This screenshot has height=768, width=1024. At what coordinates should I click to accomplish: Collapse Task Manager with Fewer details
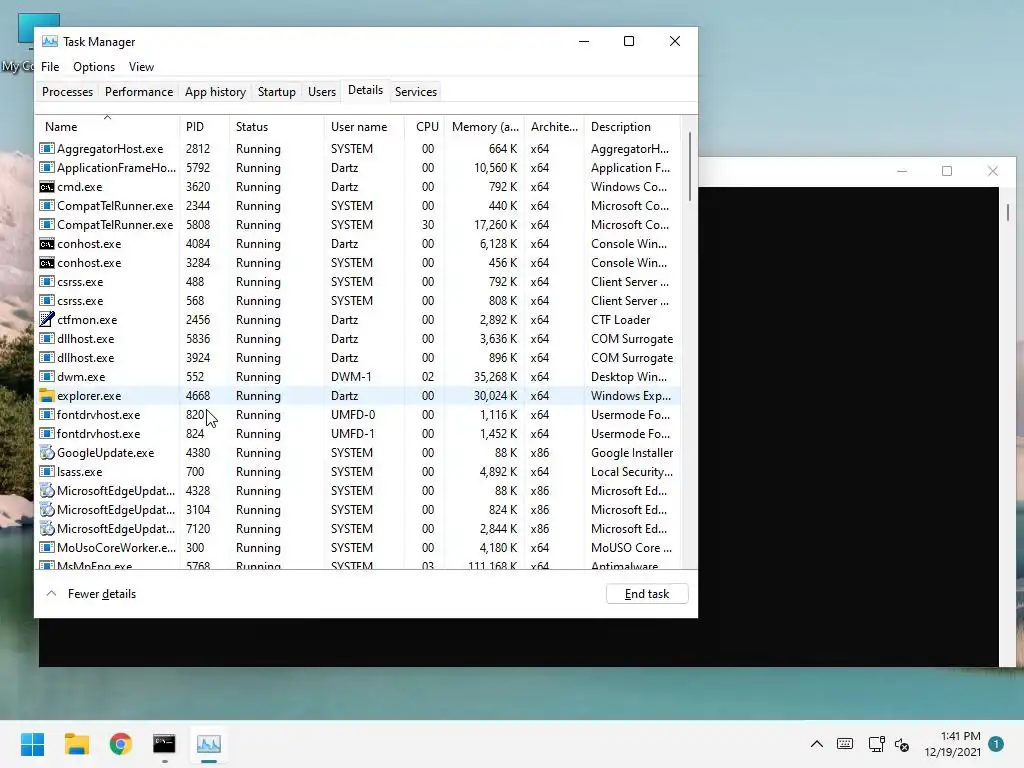coord(91,594)
